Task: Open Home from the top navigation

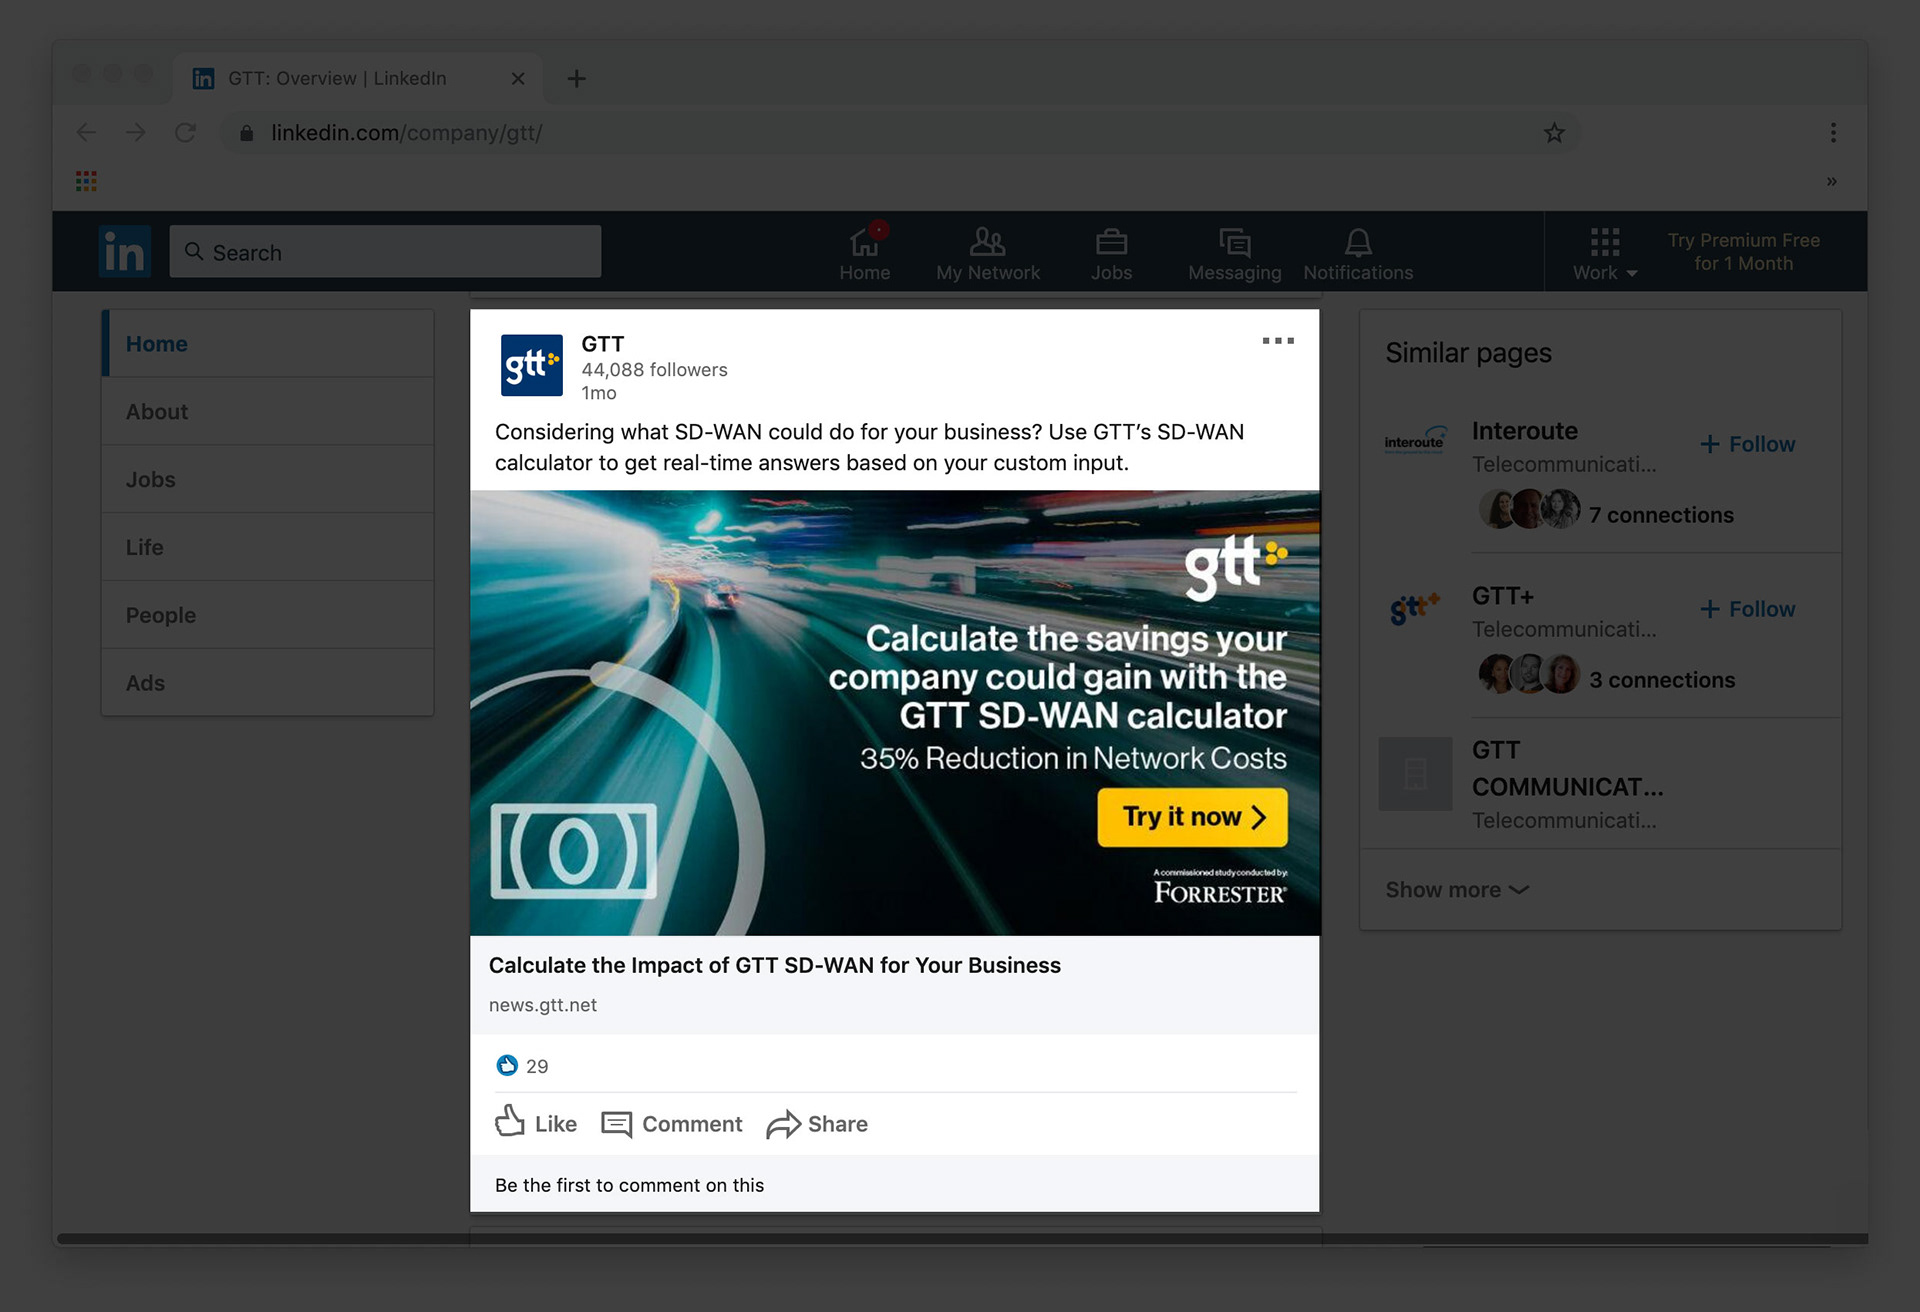Action: pos(864,252)
